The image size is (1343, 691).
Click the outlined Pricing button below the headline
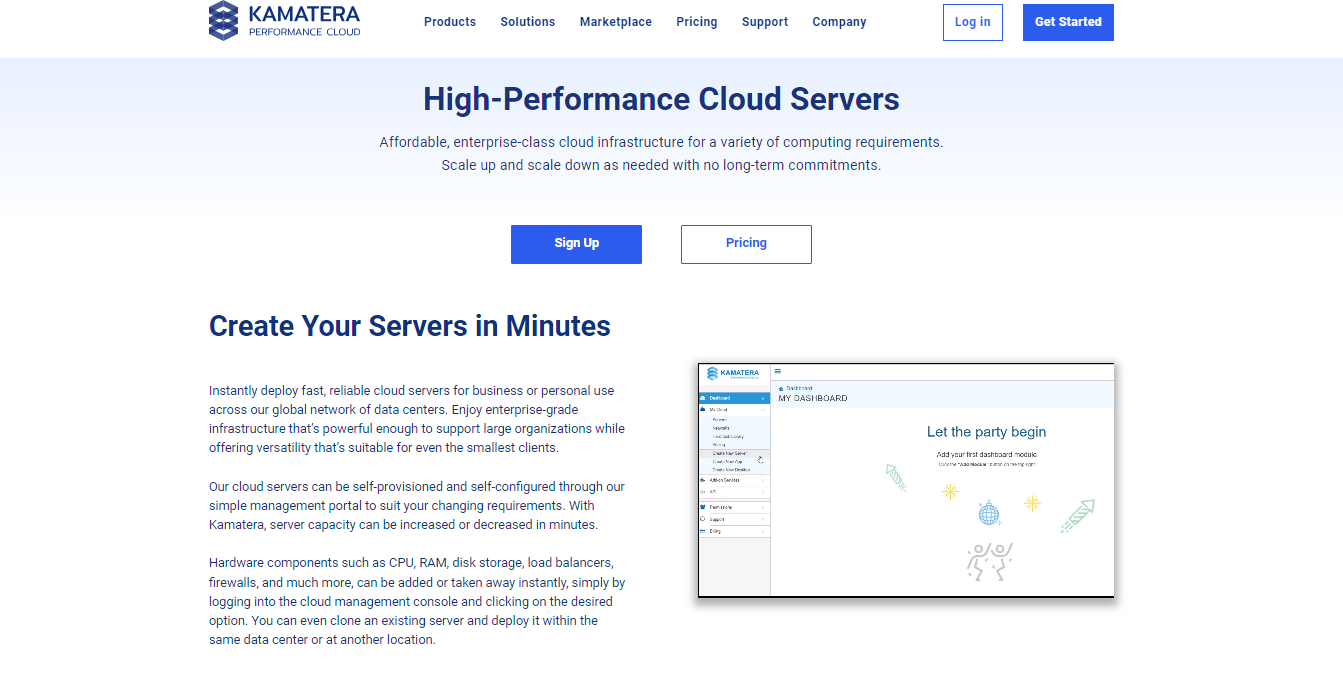[746, 244]
